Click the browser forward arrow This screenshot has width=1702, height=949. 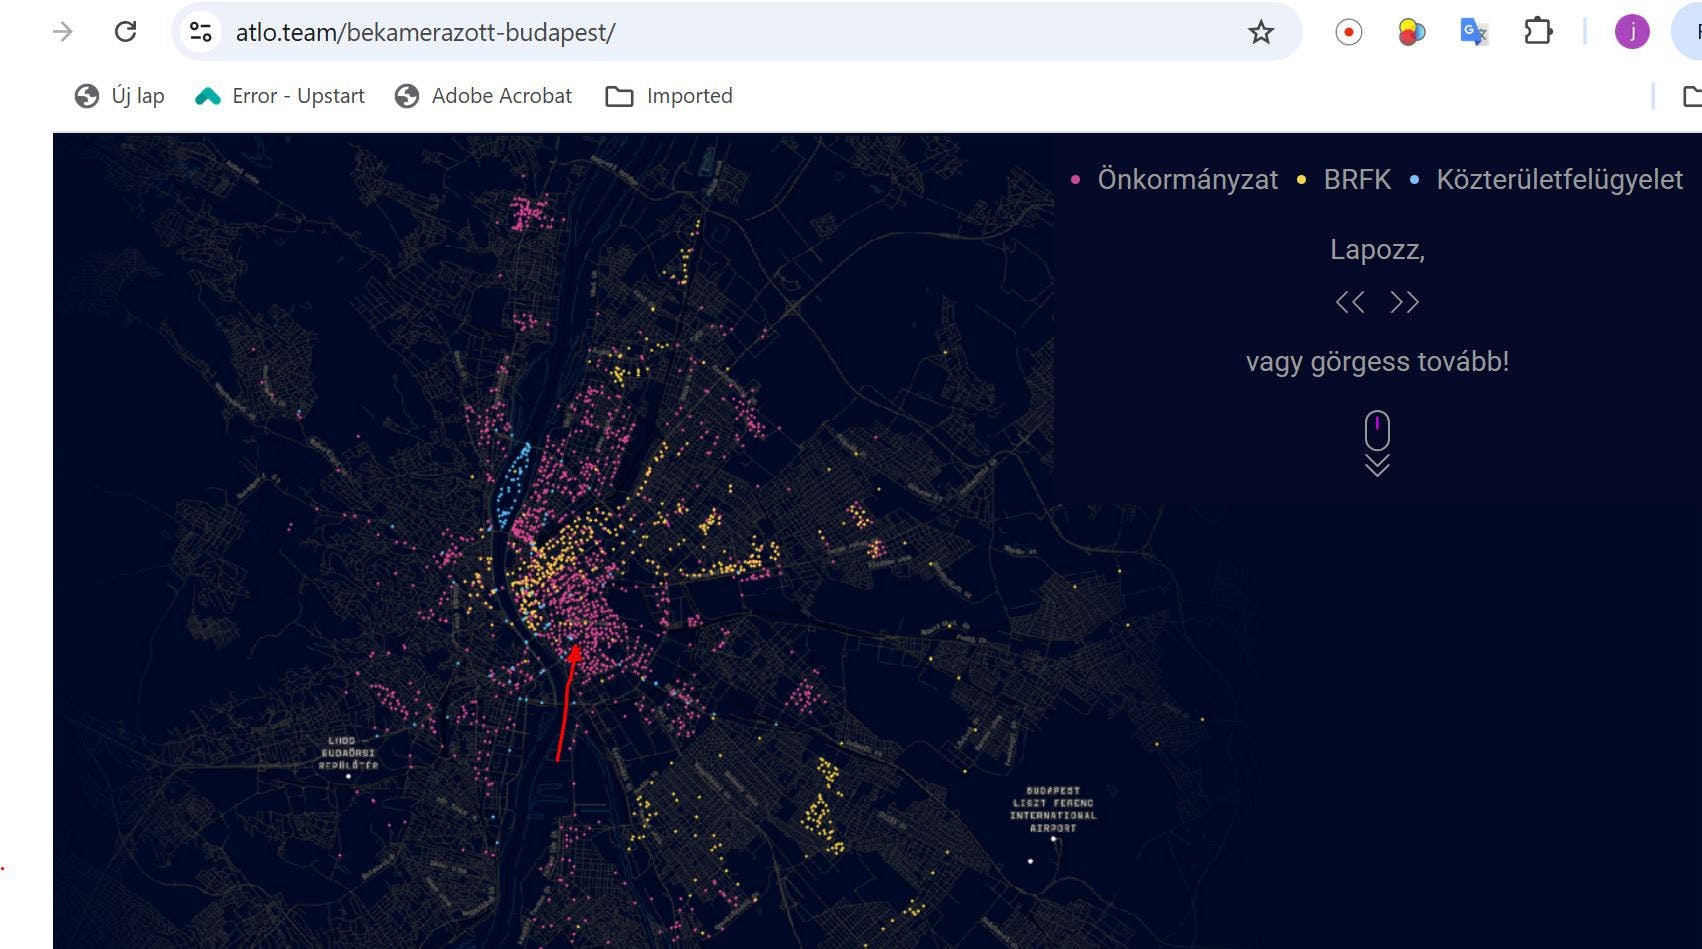tap(63, 32)
